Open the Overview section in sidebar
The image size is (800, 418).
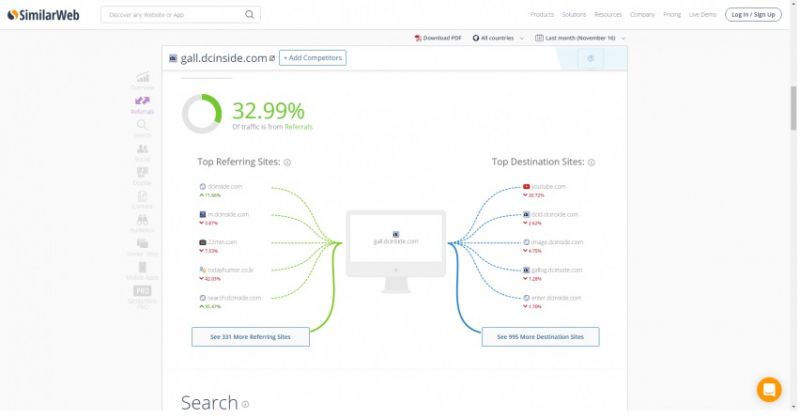point(143,79)
